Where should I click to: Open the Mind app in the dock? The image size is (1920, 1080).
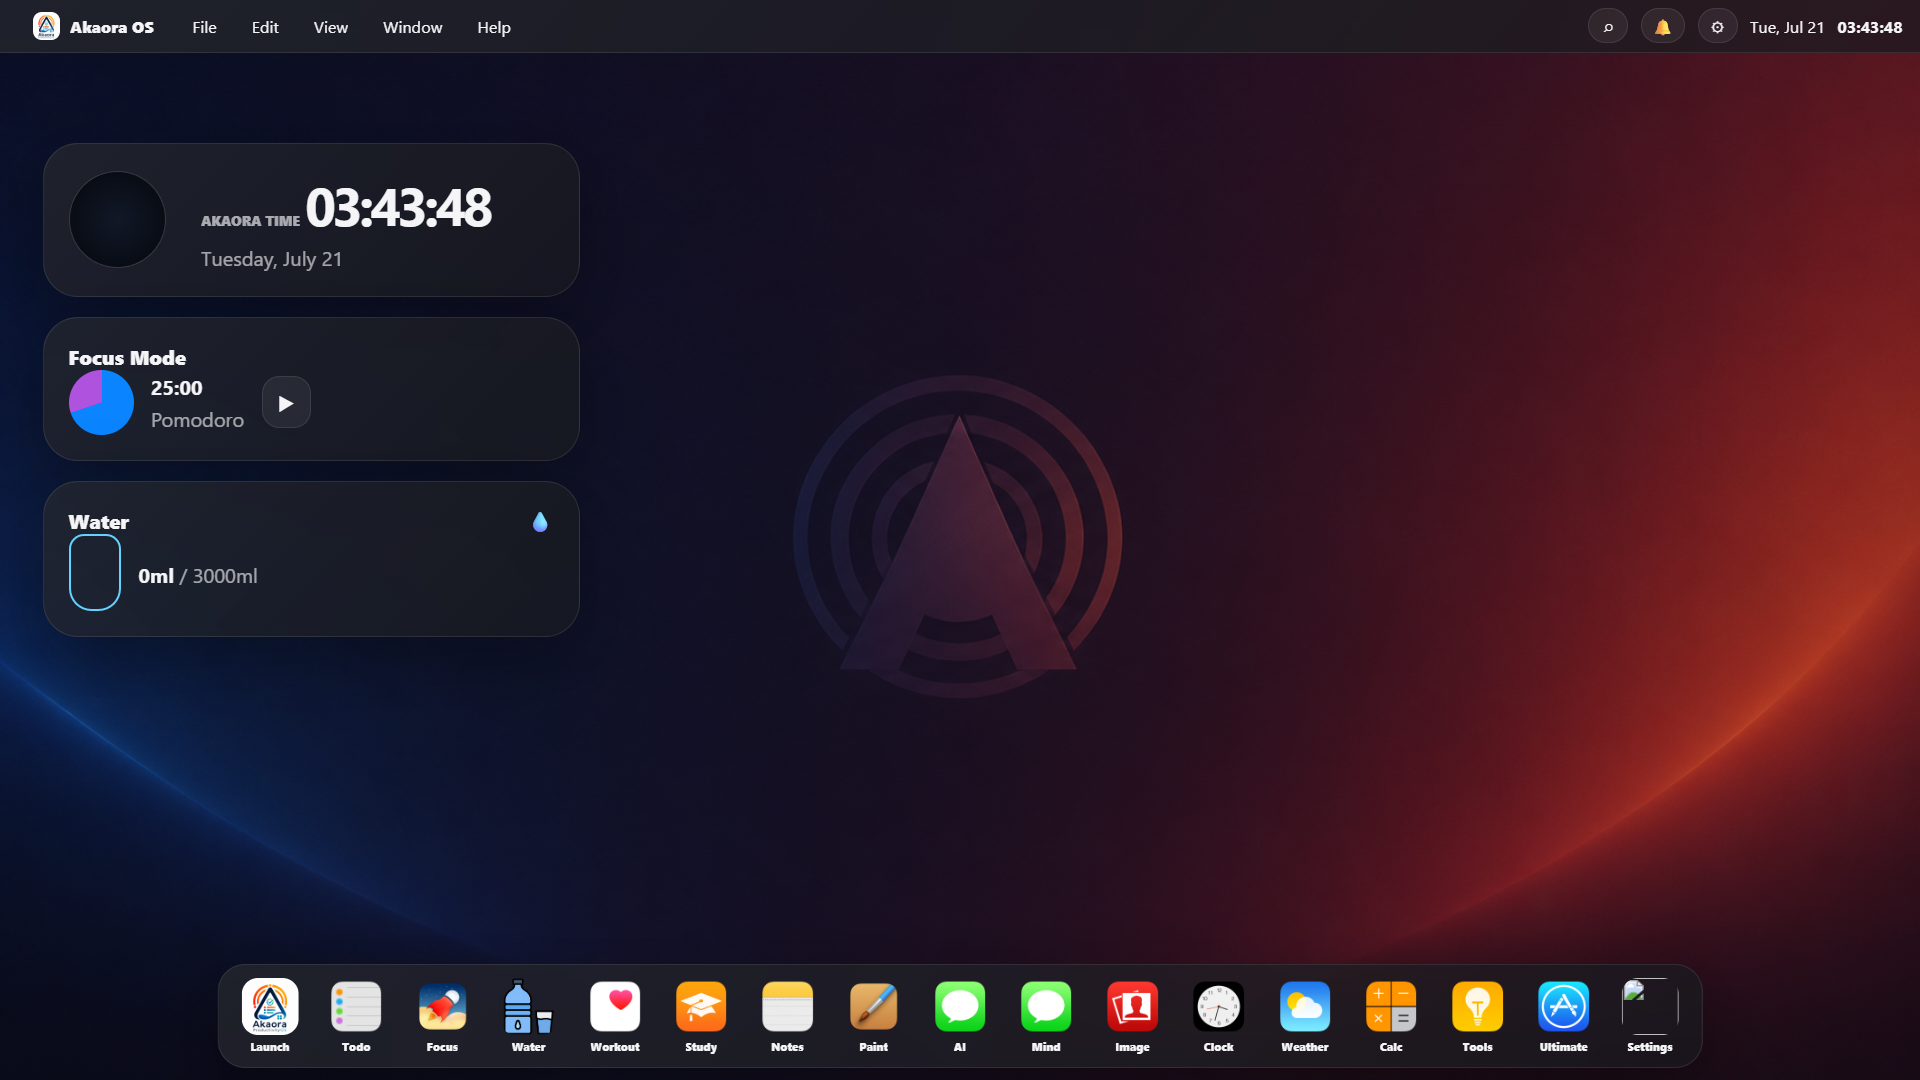click(1046, 1015)
